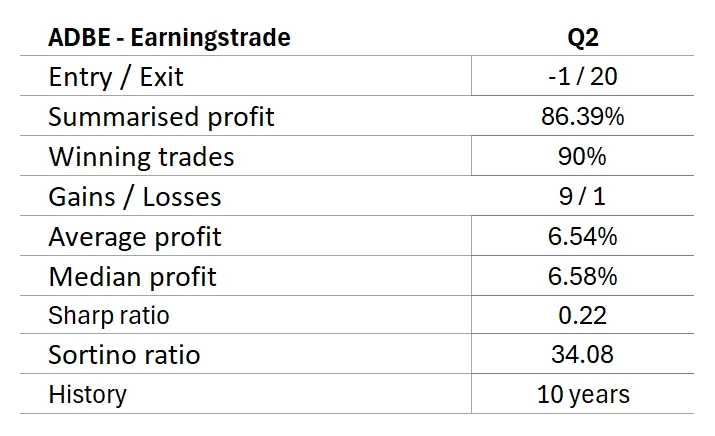
Task: Click the Summarised profit label
Action: (x=161, y=117)
